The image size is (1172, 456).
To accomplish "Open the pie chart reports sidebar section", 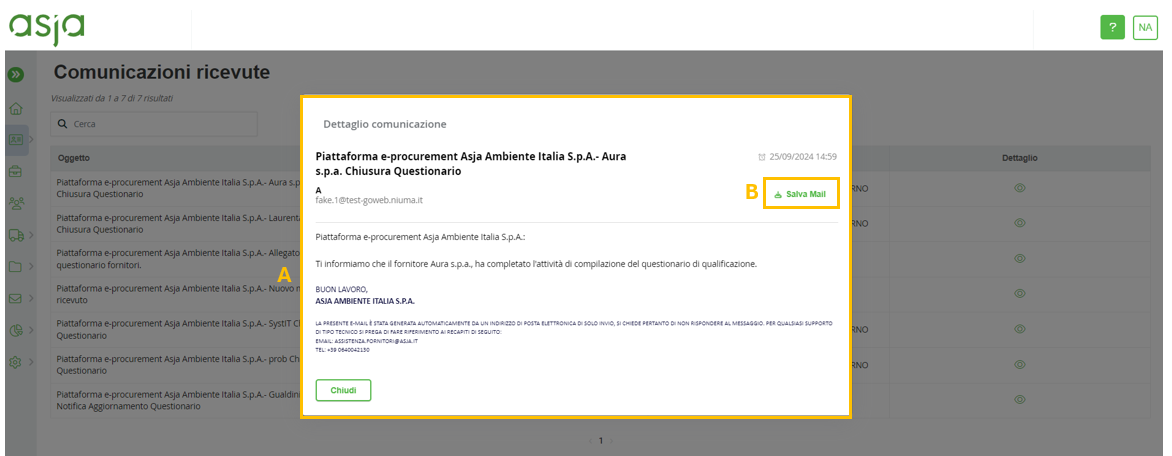I will pos(16,330).
